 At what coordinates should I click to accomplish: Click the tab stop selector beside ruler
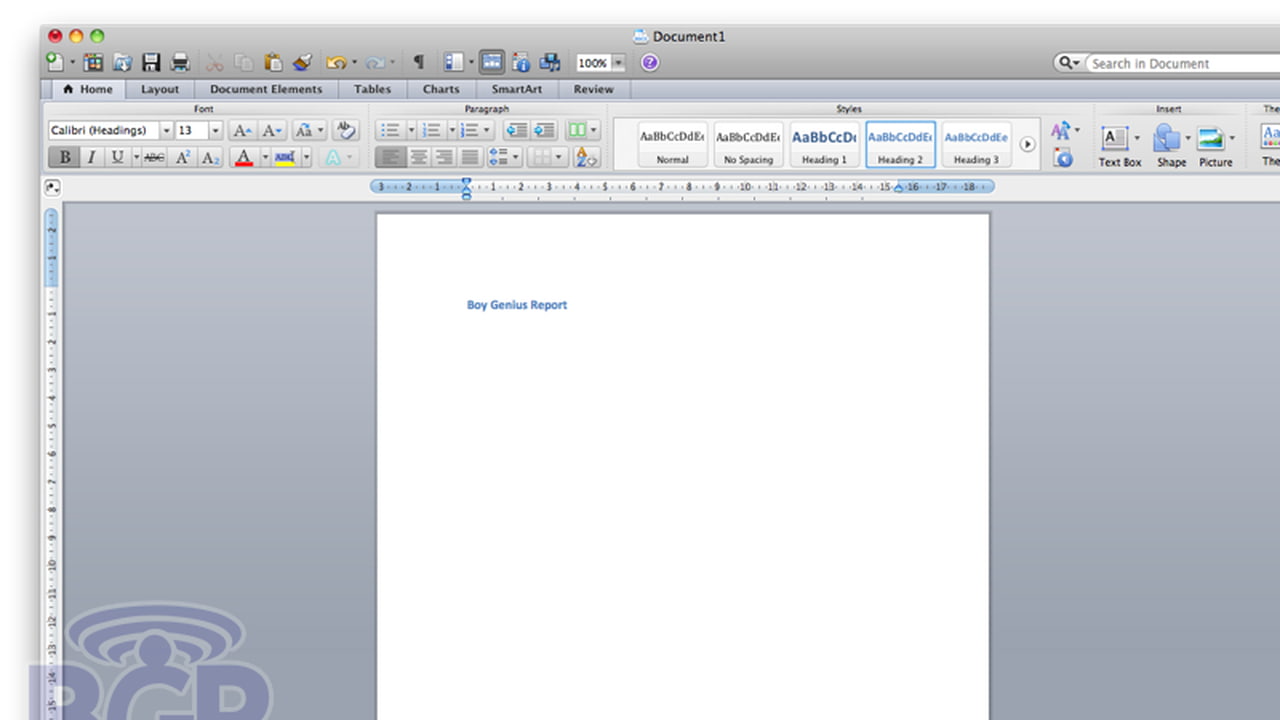[52, 187]
